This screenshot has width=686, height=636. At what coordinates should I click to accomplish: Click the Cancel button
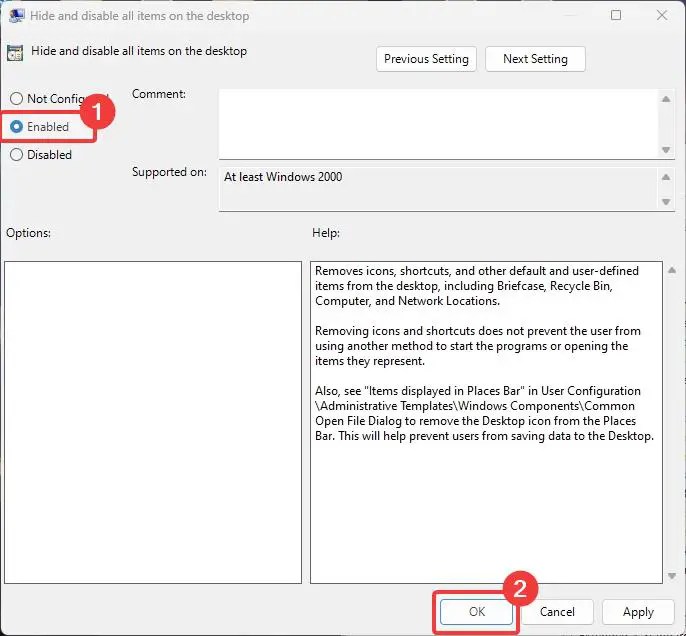pyautogui.click(x=557, y=612)
